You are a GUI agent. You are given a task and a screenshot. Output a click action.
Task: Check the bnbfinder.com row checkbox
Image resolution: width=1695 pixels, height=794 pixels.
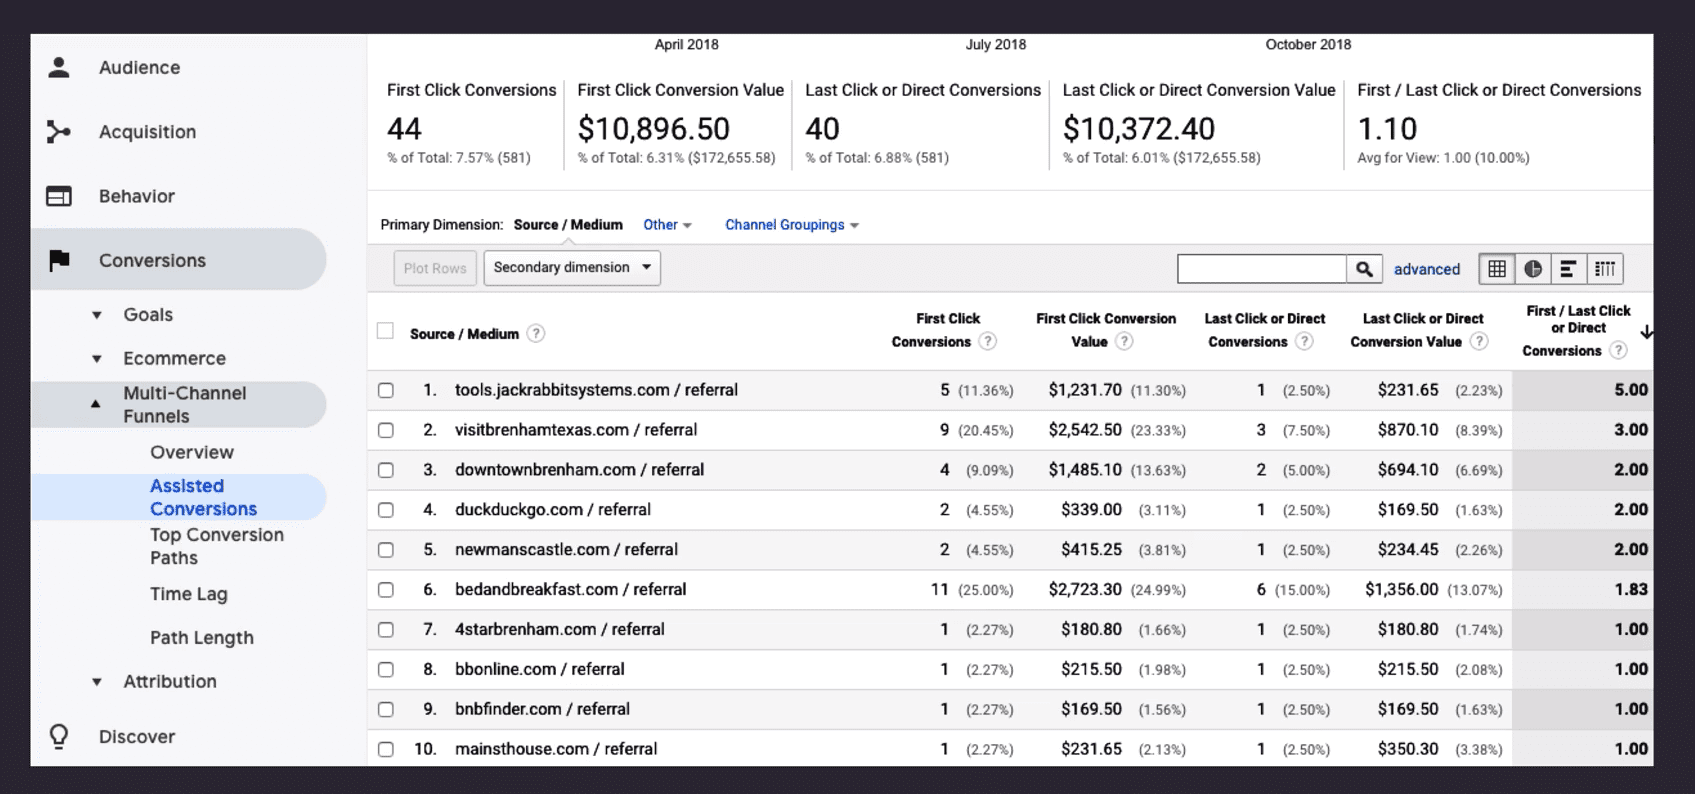coord(386,710)
